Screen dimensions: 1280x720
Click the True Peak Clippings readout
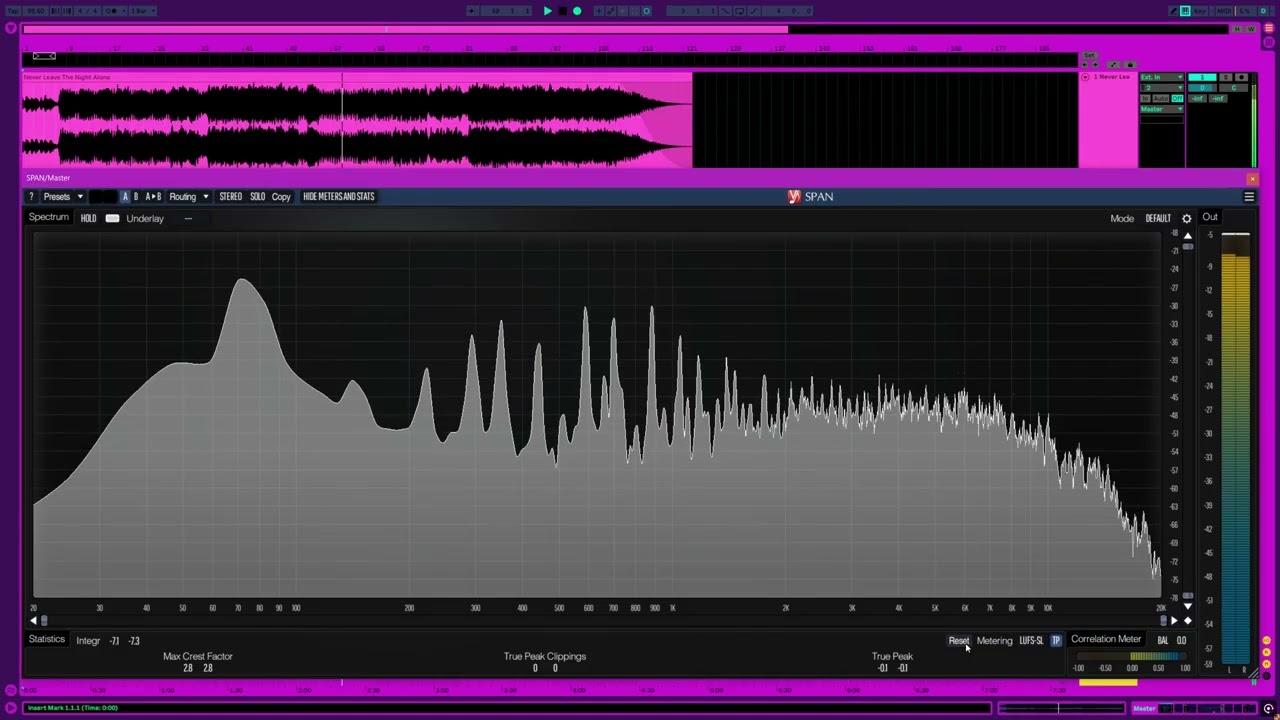(x=545, y=662)
